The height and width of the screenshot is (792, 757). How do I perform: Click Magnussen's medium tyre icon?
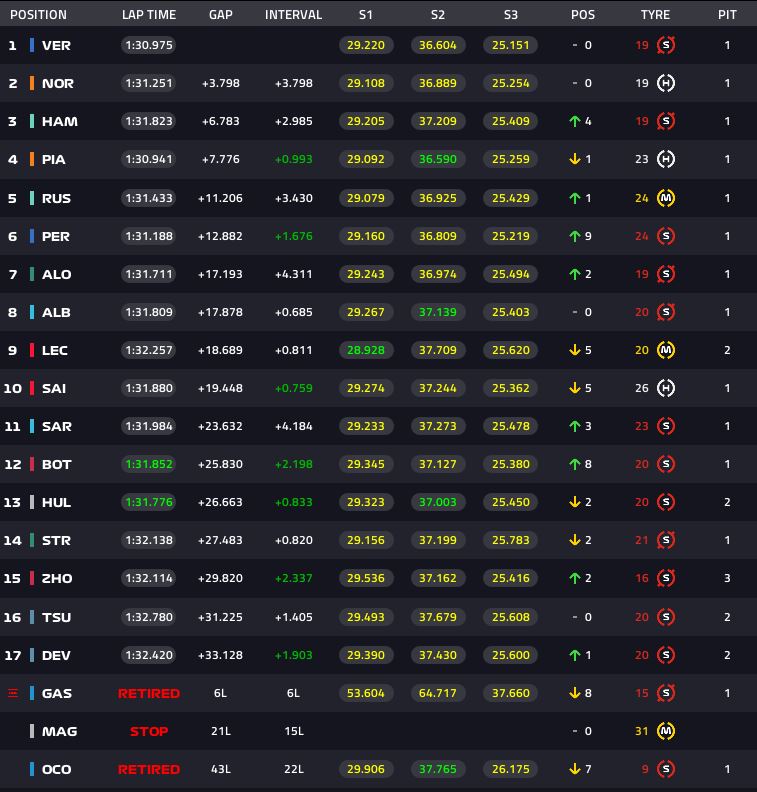(665, 731)
